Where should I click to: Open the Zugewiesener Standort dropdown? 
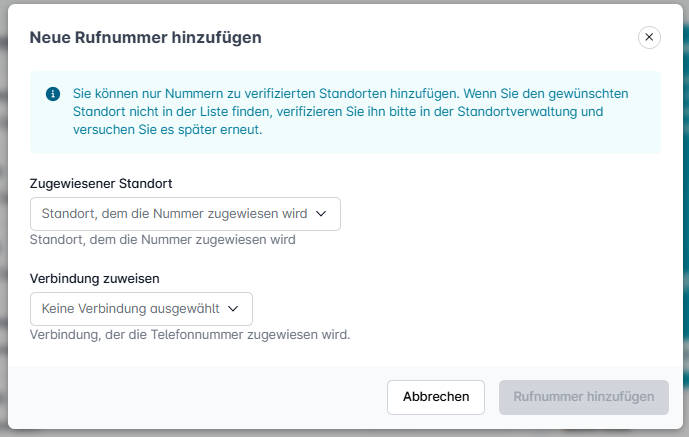coord(185,214)
